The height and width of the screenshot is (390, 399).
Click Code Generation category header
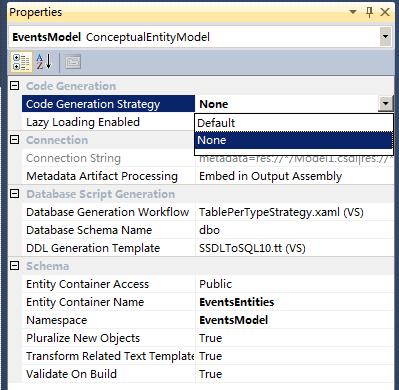click(x=71, y=86)
